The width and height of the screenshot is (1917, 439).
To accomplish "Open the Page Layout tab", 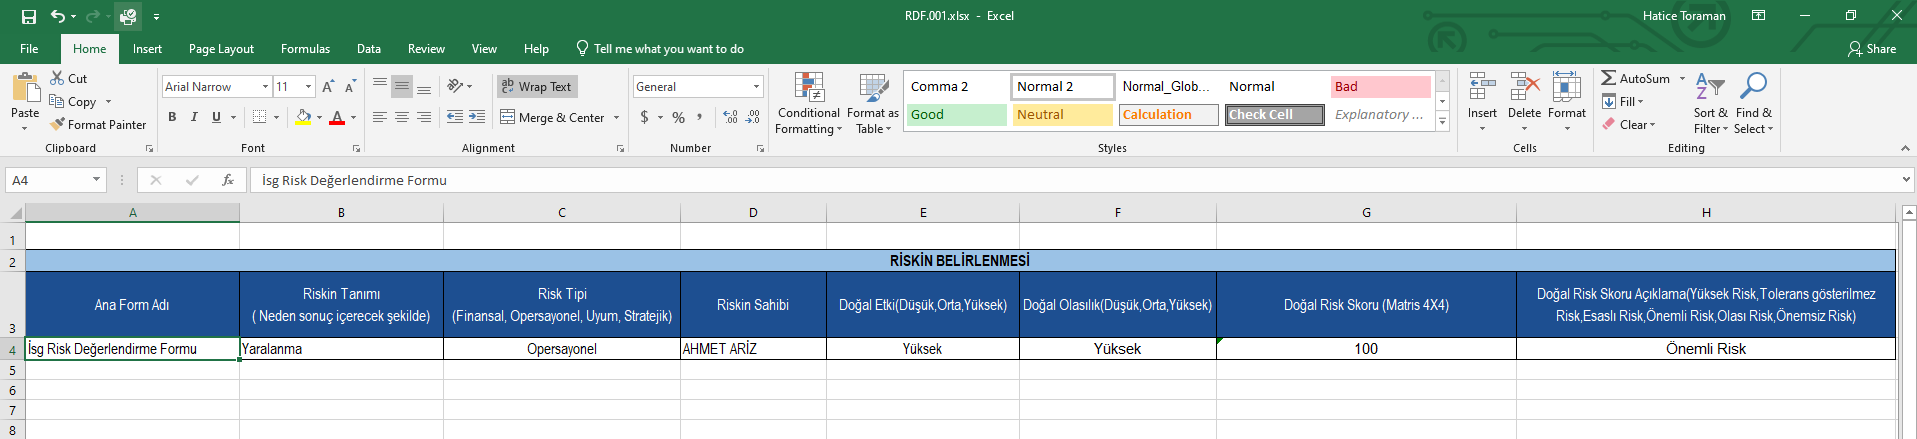I will click(x=221, y=49).
